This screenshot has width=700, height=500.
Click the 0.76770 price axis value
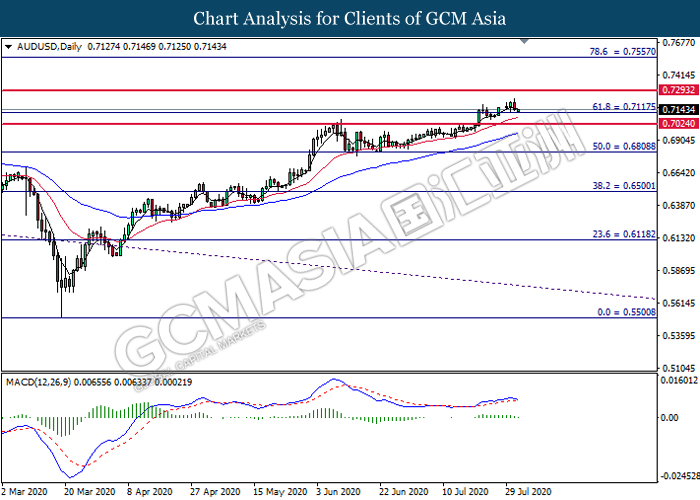click(x=679, y=43)
